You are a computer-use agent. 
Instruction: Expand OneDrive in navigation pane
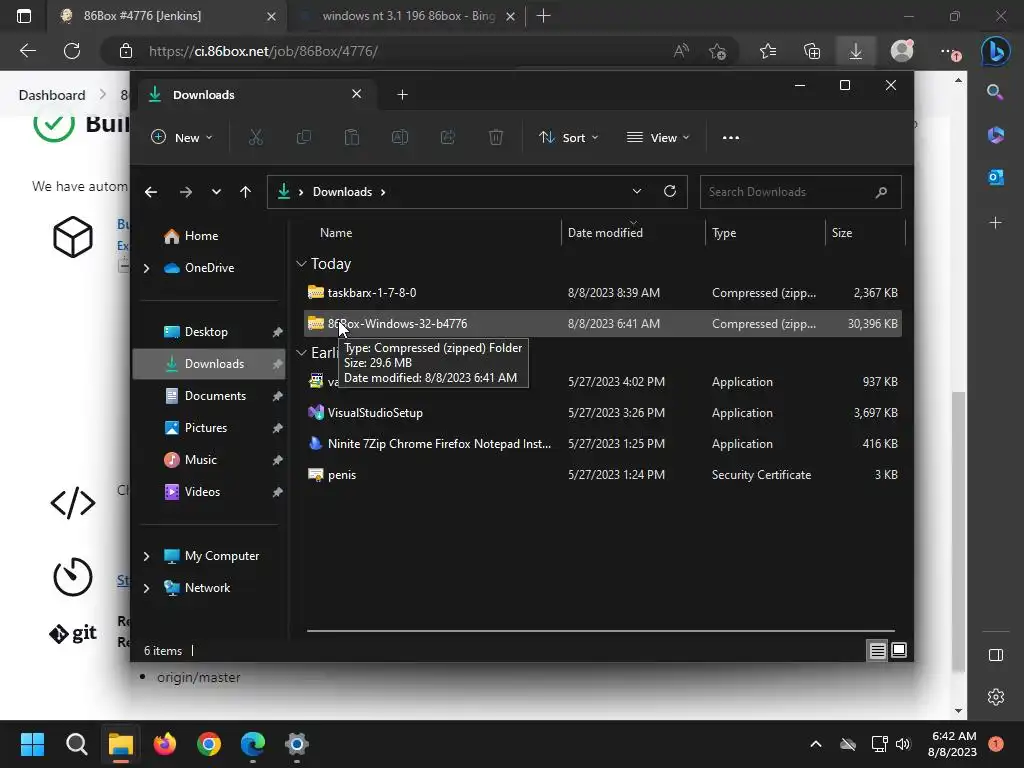click(x=146, y=268)
